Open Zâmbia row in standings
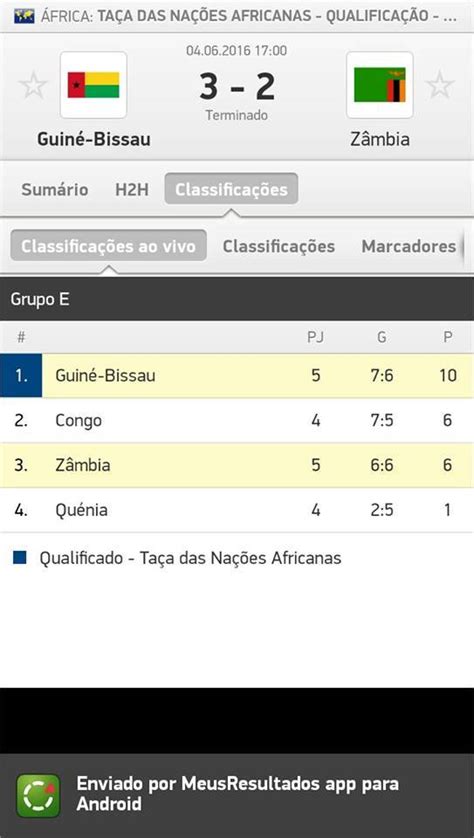The image size is (474, 838). (x=237, y=465)
